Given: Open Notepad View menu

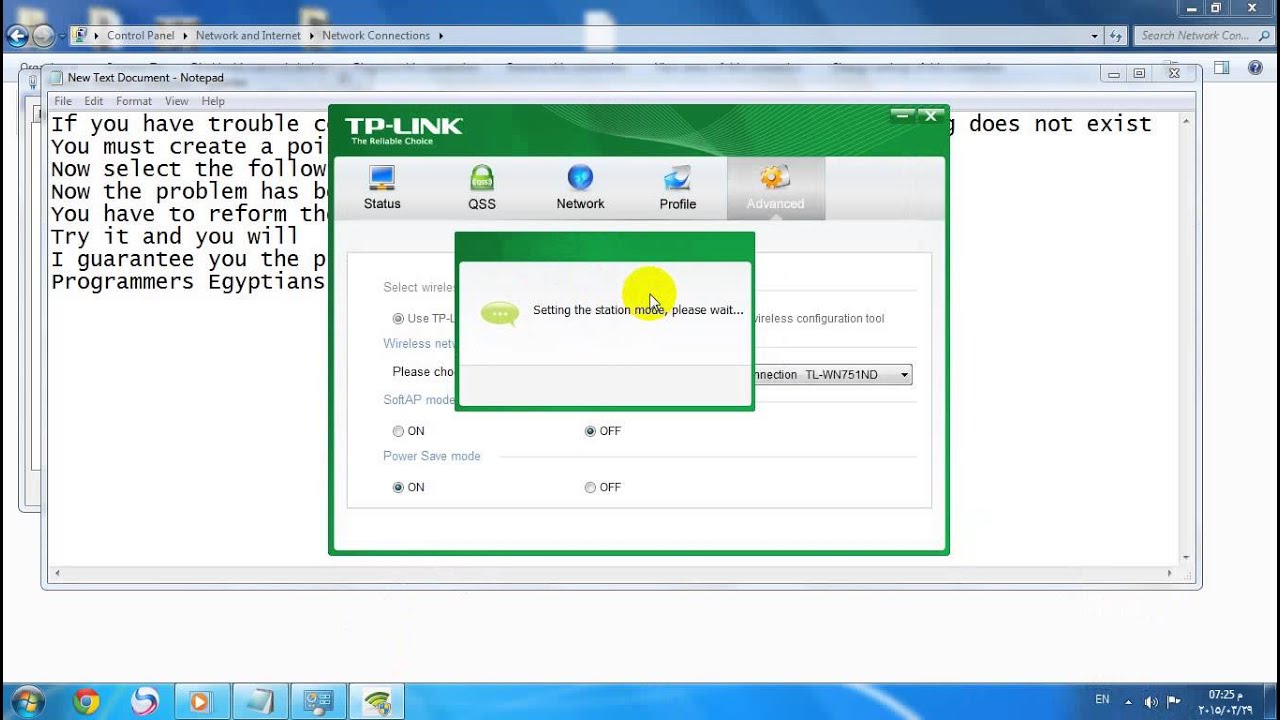Looking at the screenshot, I should (177, 101).
